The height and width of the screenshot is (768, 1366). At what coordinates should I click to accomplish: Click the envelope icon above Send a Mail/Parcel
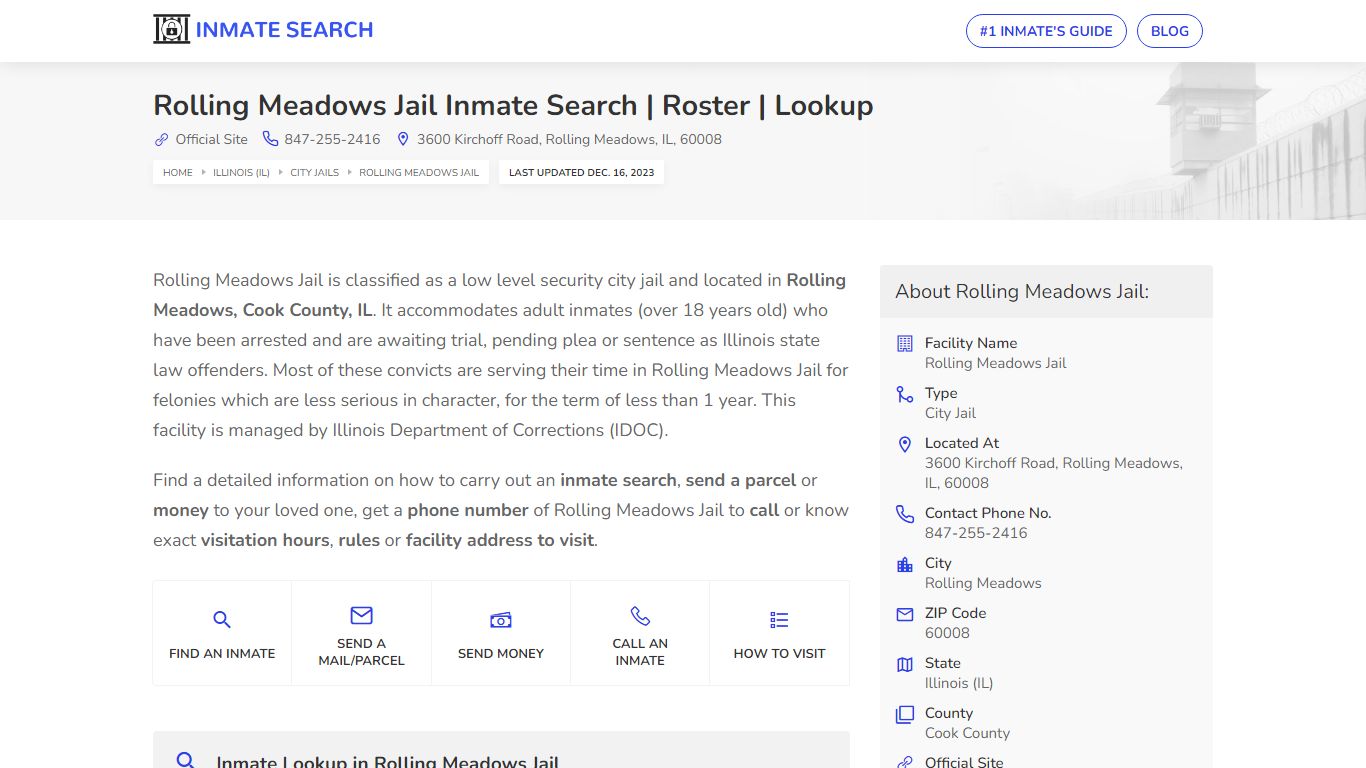[x=361, y=615]
